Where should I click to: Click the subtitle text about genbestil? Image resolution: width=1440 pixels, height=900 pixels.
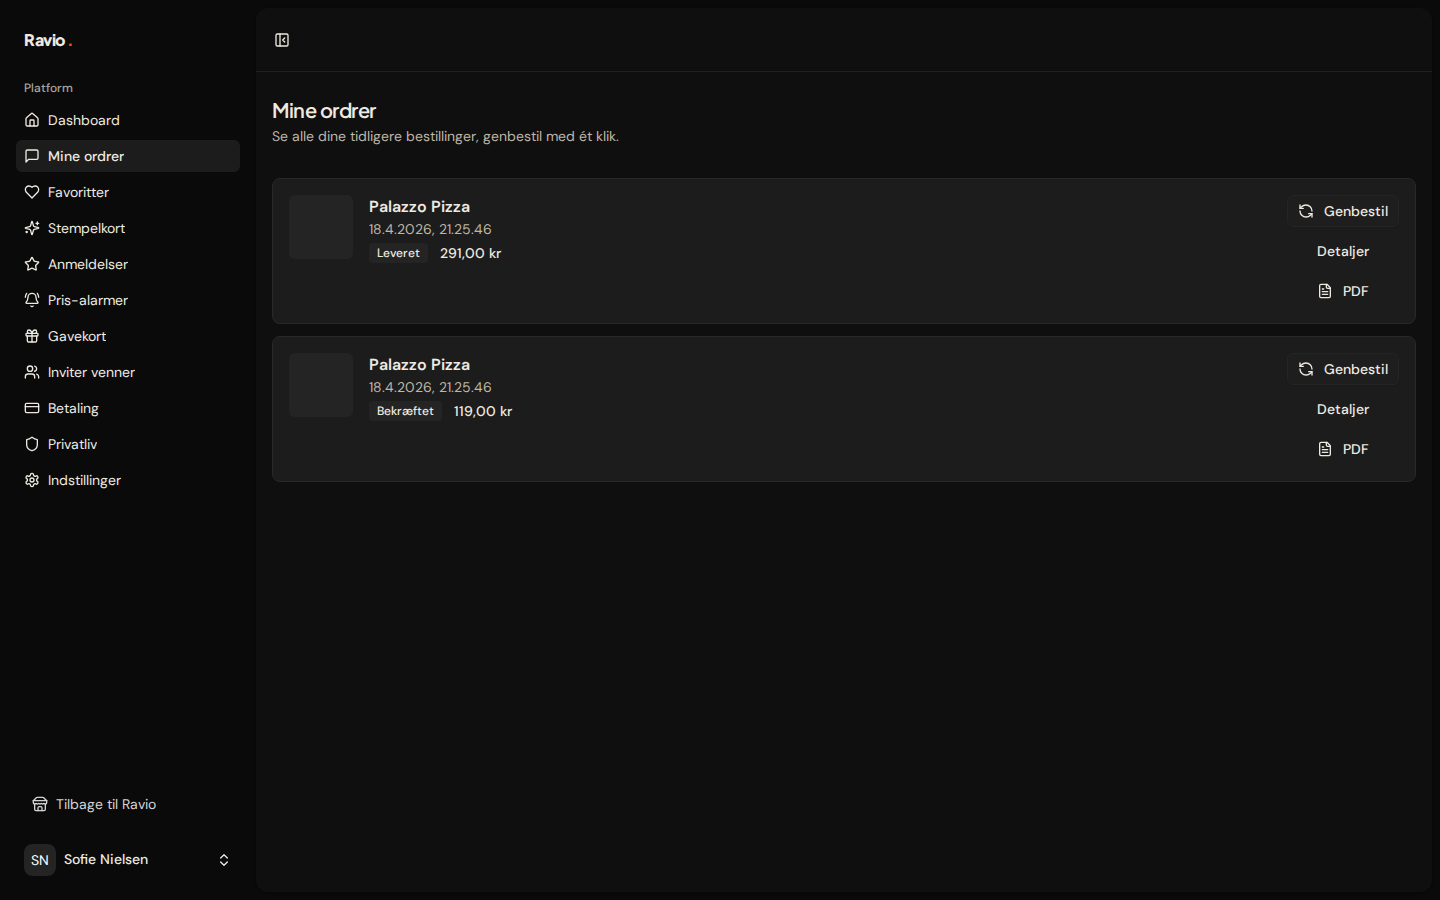click(445, 136)
